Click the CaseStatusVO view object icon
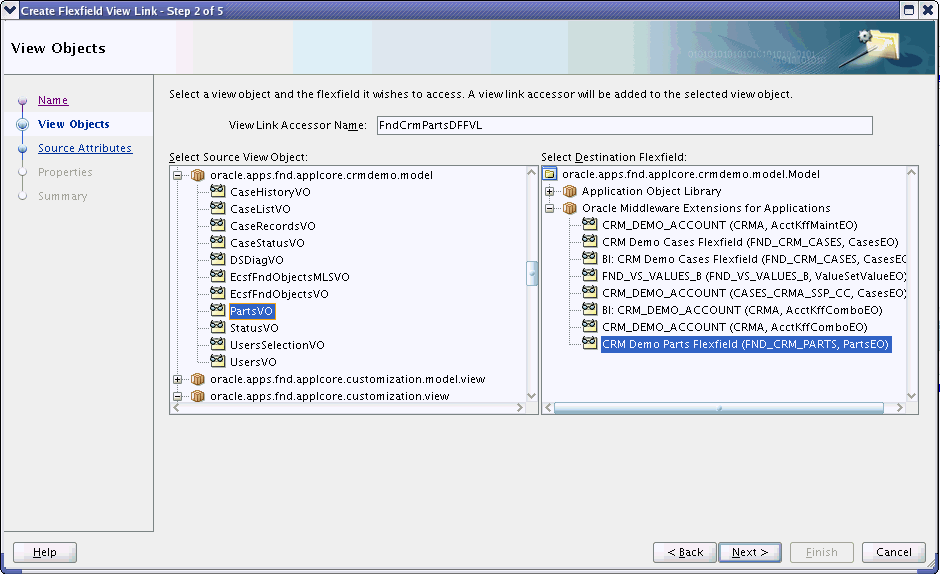Image resolution: width=940 pixels, height=574 pixels. [218, 242]
